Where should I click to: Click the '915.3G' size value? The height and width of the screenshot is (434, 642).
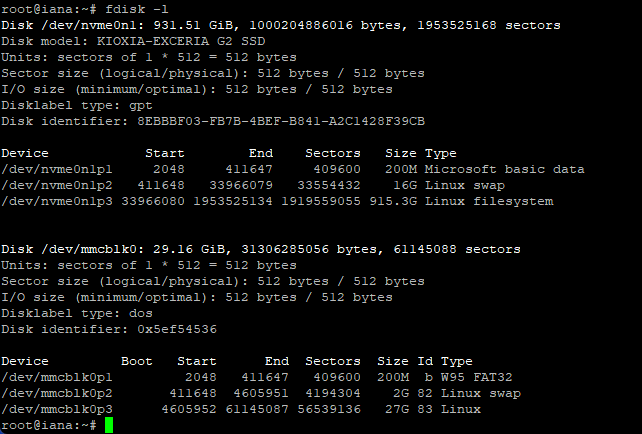[x=393, y=201]
